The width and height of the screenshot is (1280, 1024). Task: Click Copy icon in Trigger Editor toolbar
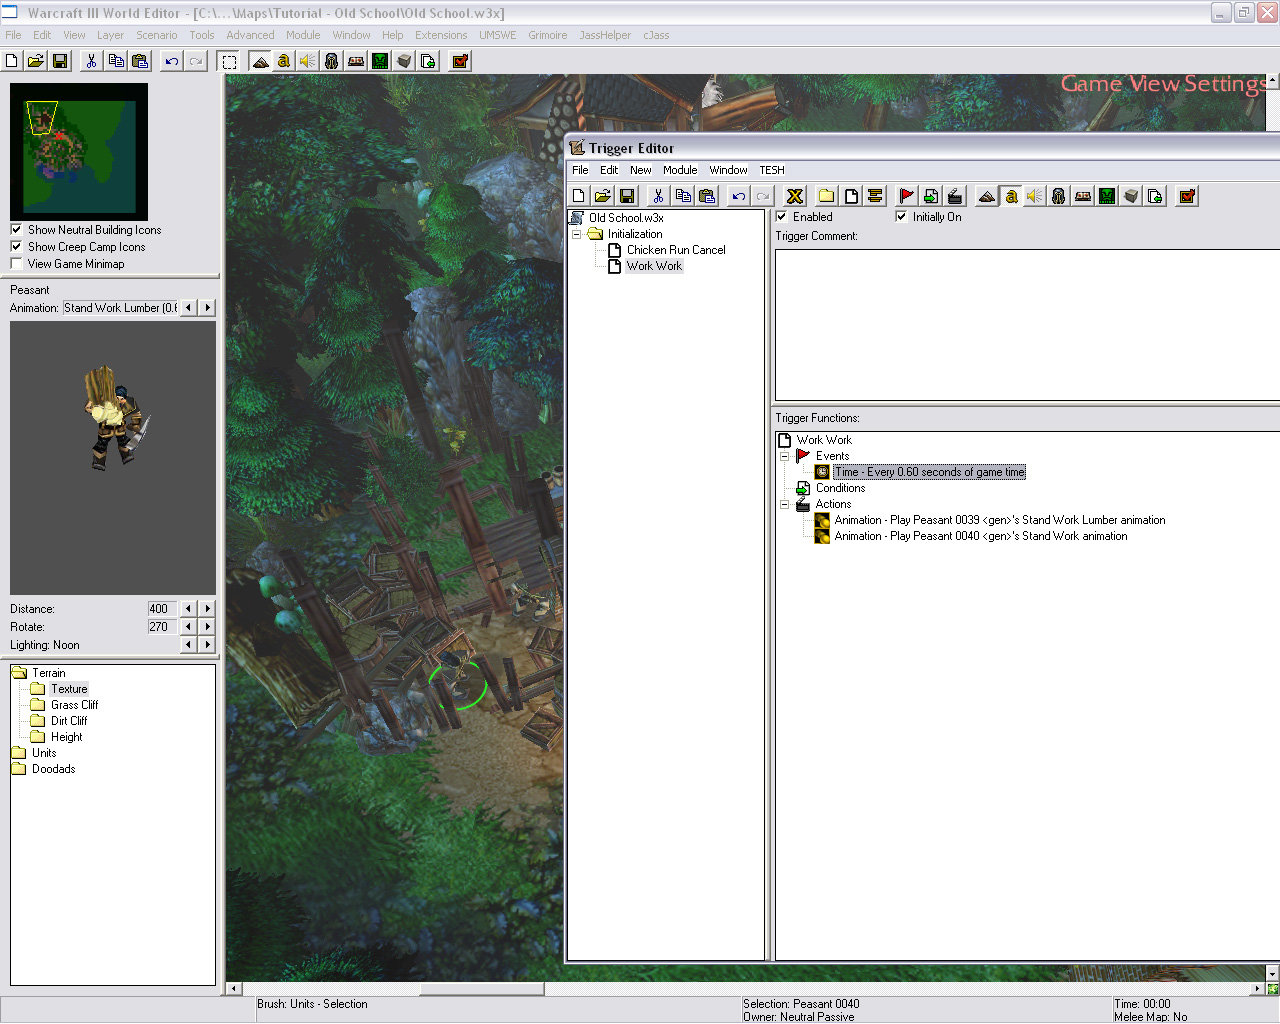pos(683,196)
